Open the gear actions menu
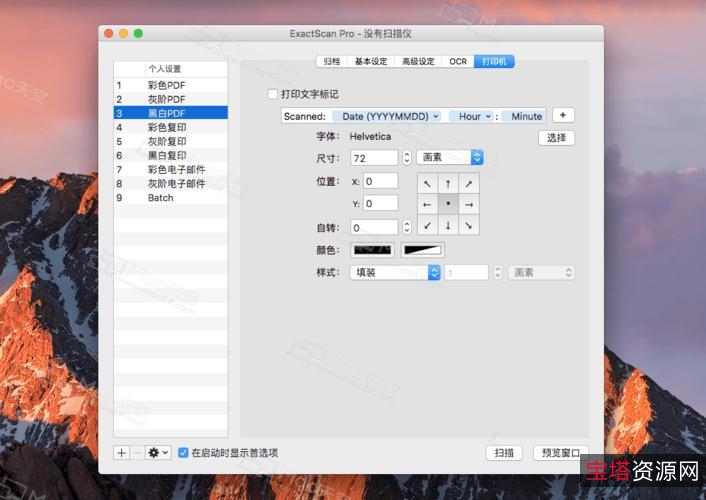Viewport: 706px width, 500px height. (158, 453)
